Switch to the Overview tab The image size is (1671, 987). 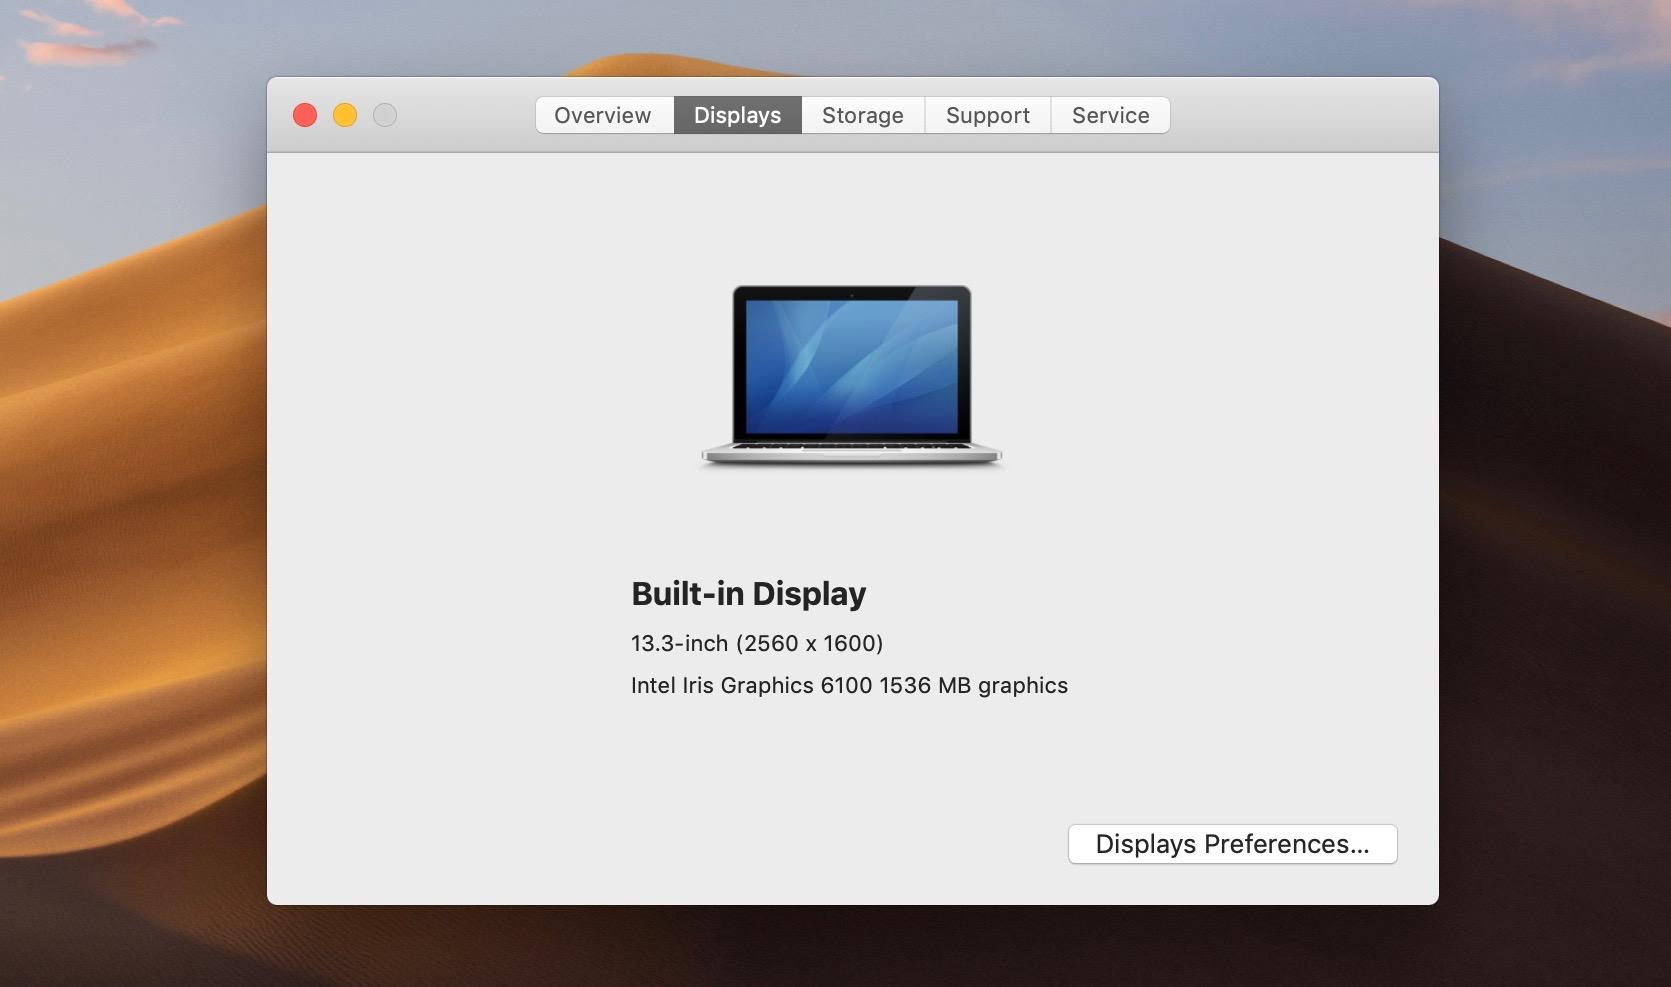click(604, 115)
